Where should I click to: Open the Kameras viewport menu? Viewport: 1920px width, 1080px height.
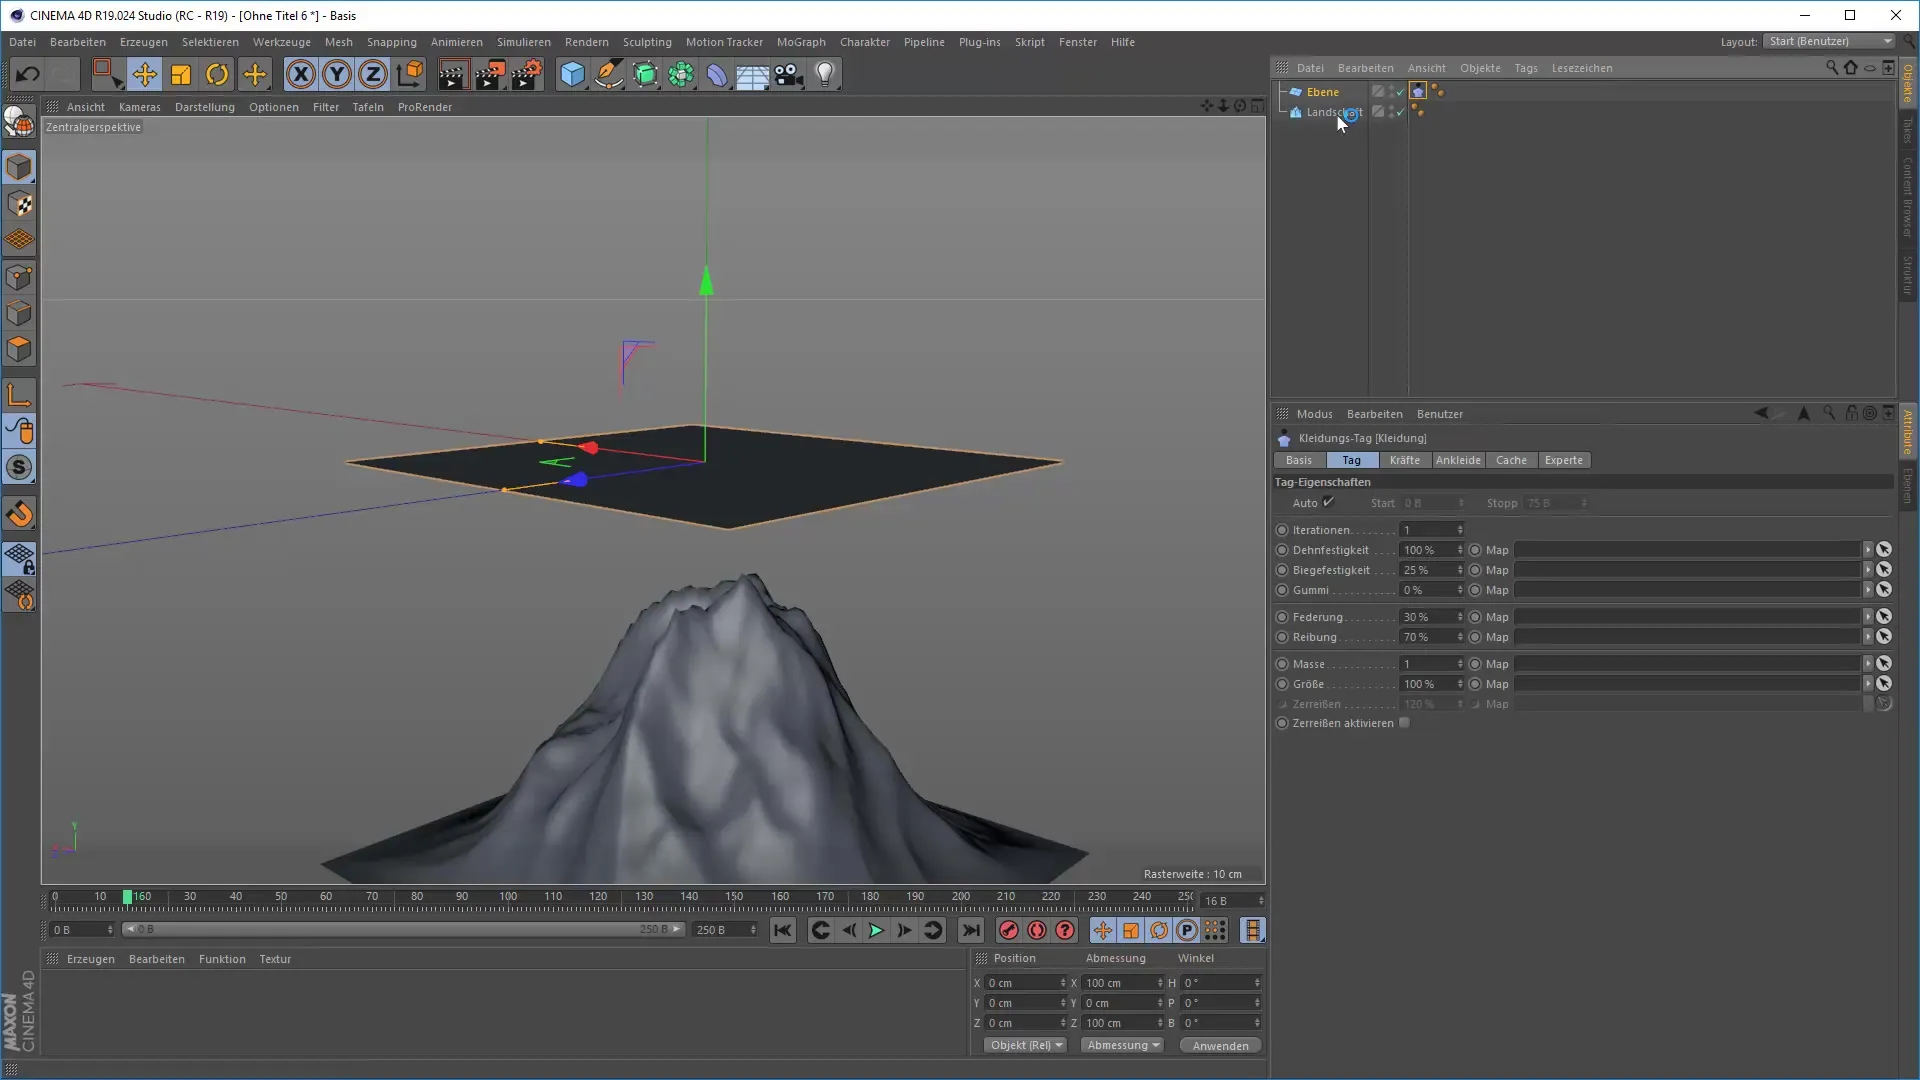(139, 107)
